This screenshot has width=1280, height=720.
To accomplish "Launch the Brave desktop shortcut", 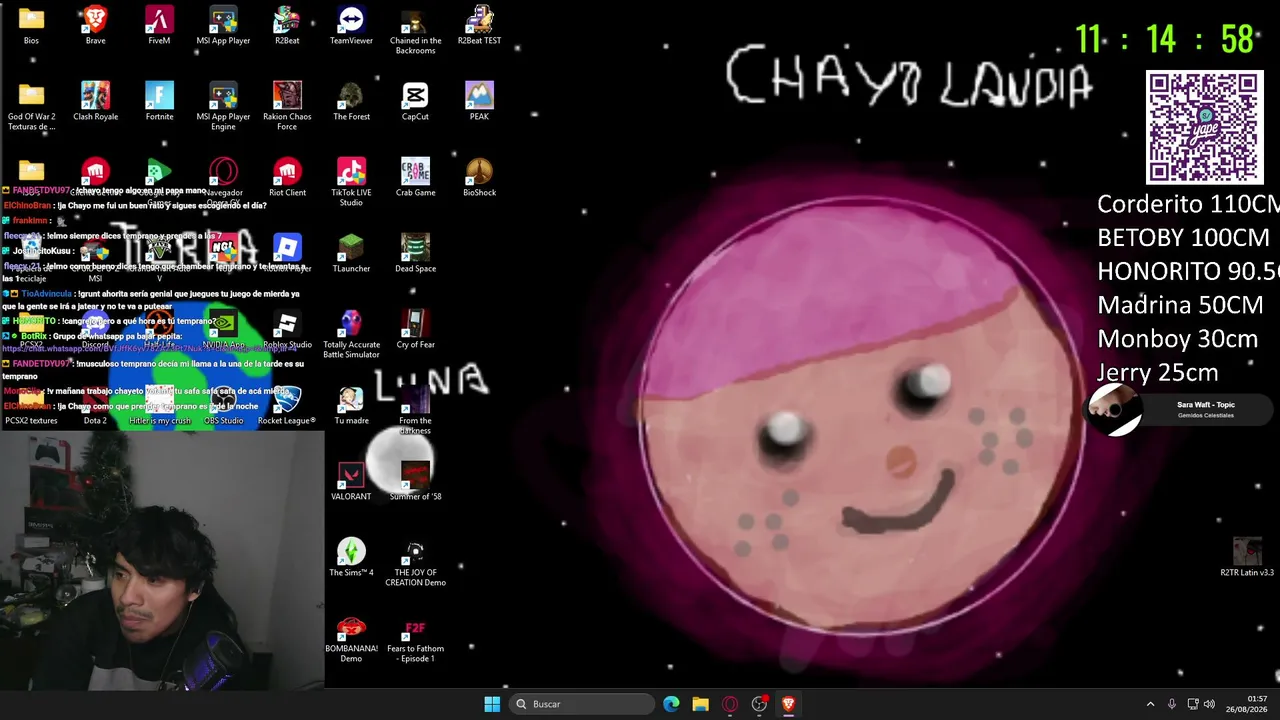I will (95, 25).
